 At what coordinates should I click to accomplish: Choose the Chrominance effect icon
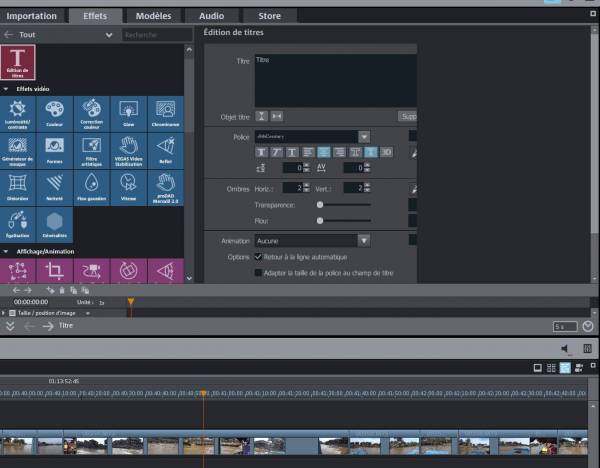tap(165, 111)
